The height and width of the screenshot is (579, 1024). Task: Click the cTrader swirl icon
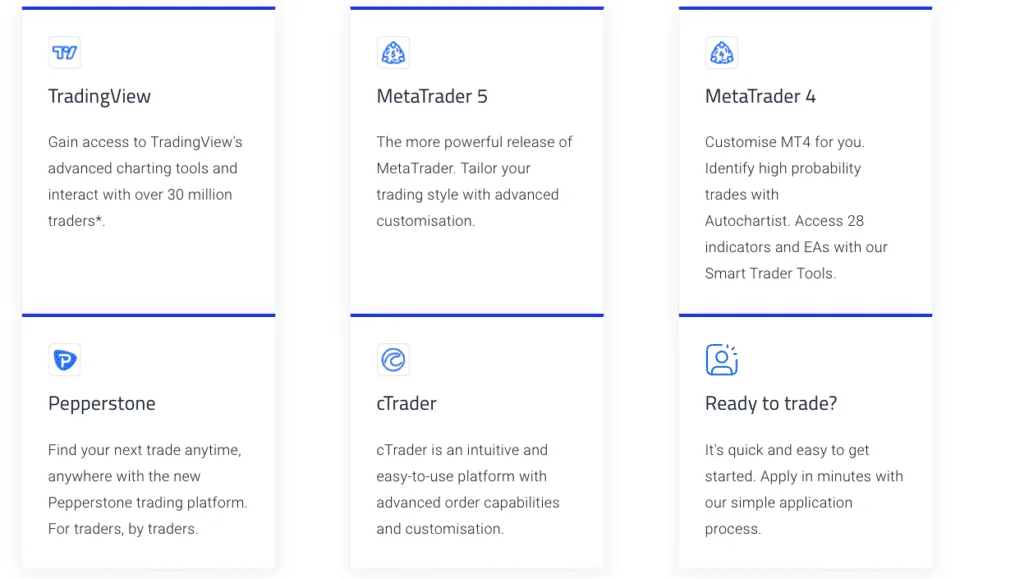coord(393,360)
